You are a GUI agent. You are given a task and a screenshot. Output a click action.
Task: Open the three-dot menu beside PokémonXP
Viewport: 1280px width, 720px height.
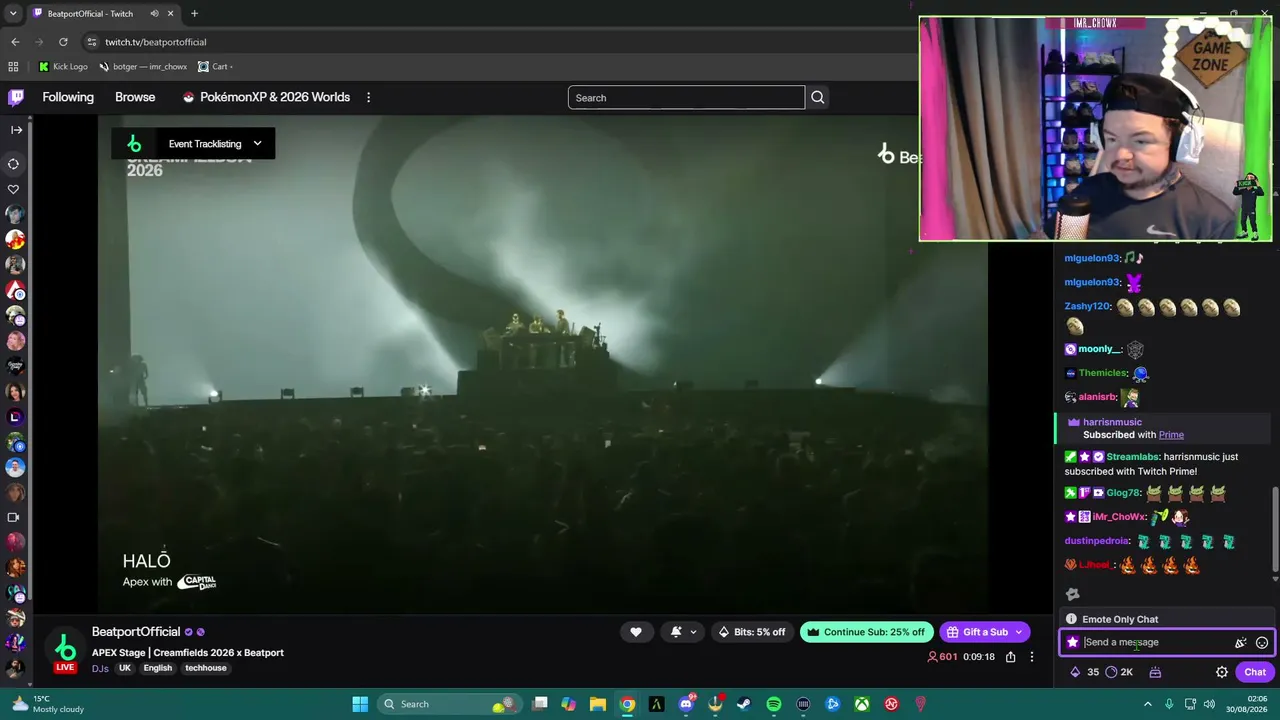coord(368,97)
